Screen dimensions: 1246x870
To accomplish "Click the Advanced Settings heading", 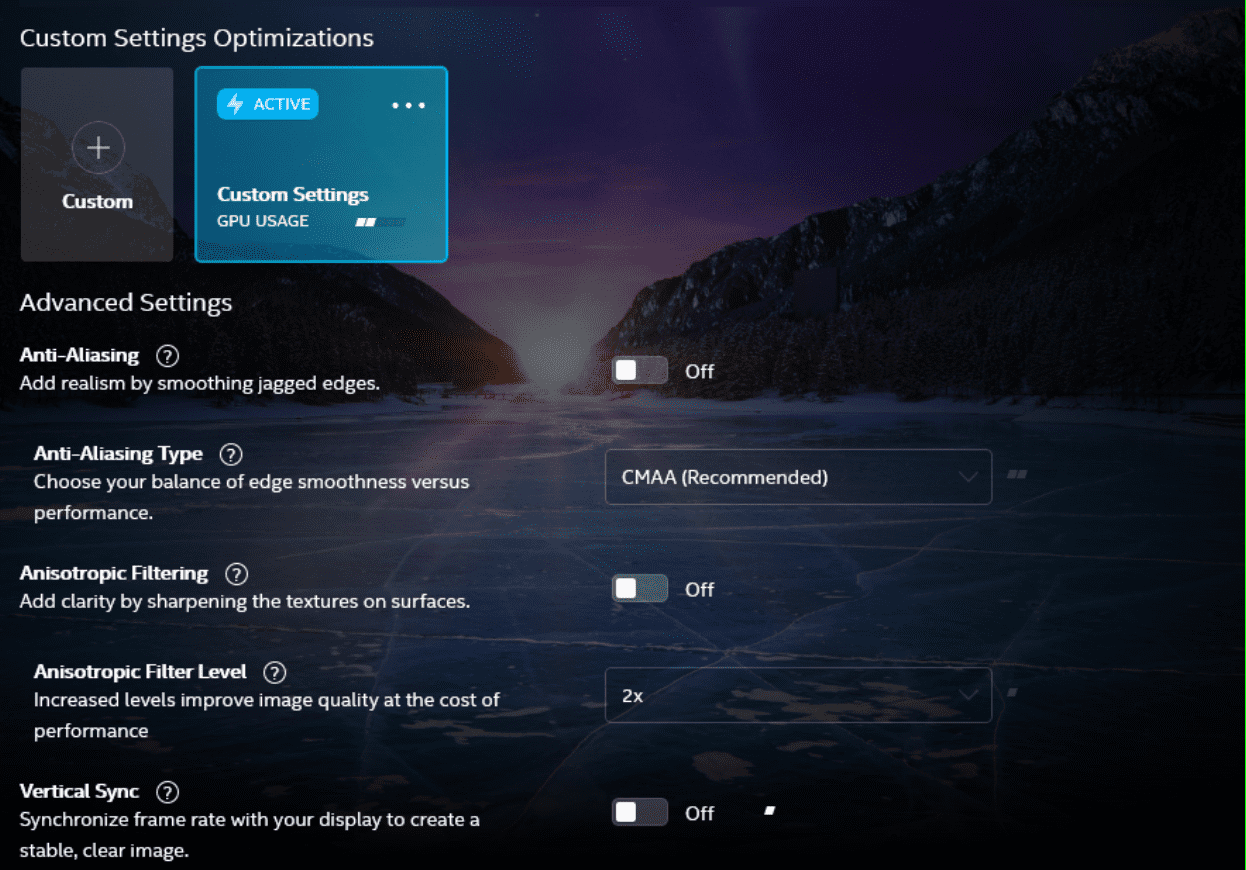I will coord(125,302).
